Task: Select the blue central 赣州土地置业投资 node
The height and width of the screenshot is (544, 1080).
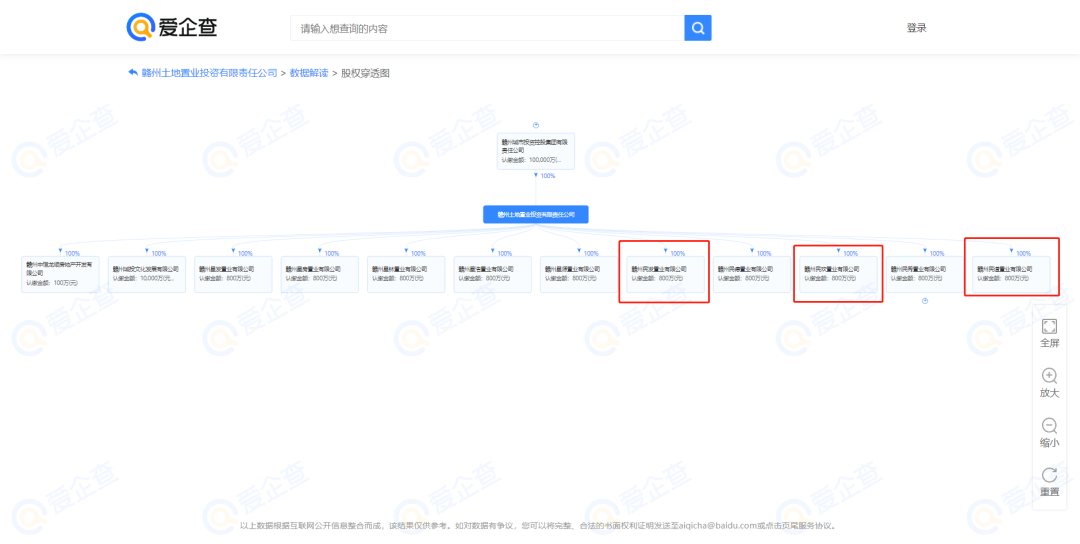Action: [x=535, y=214]
